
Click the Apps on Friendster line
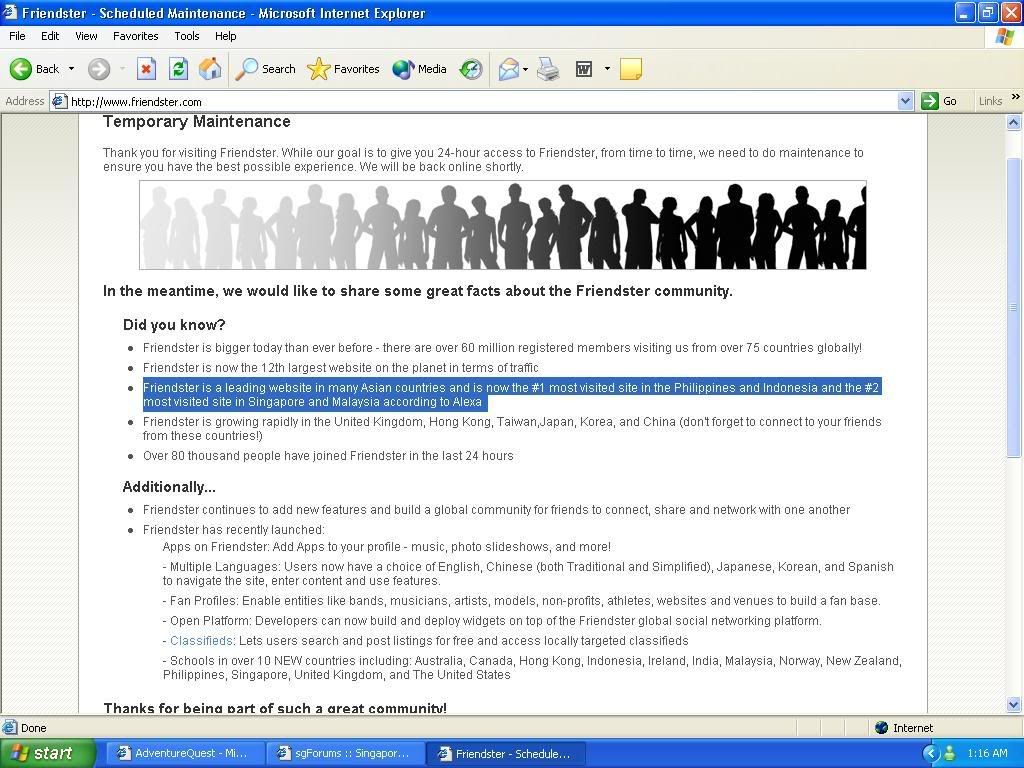pyautogui.click(x=387, y=547)
